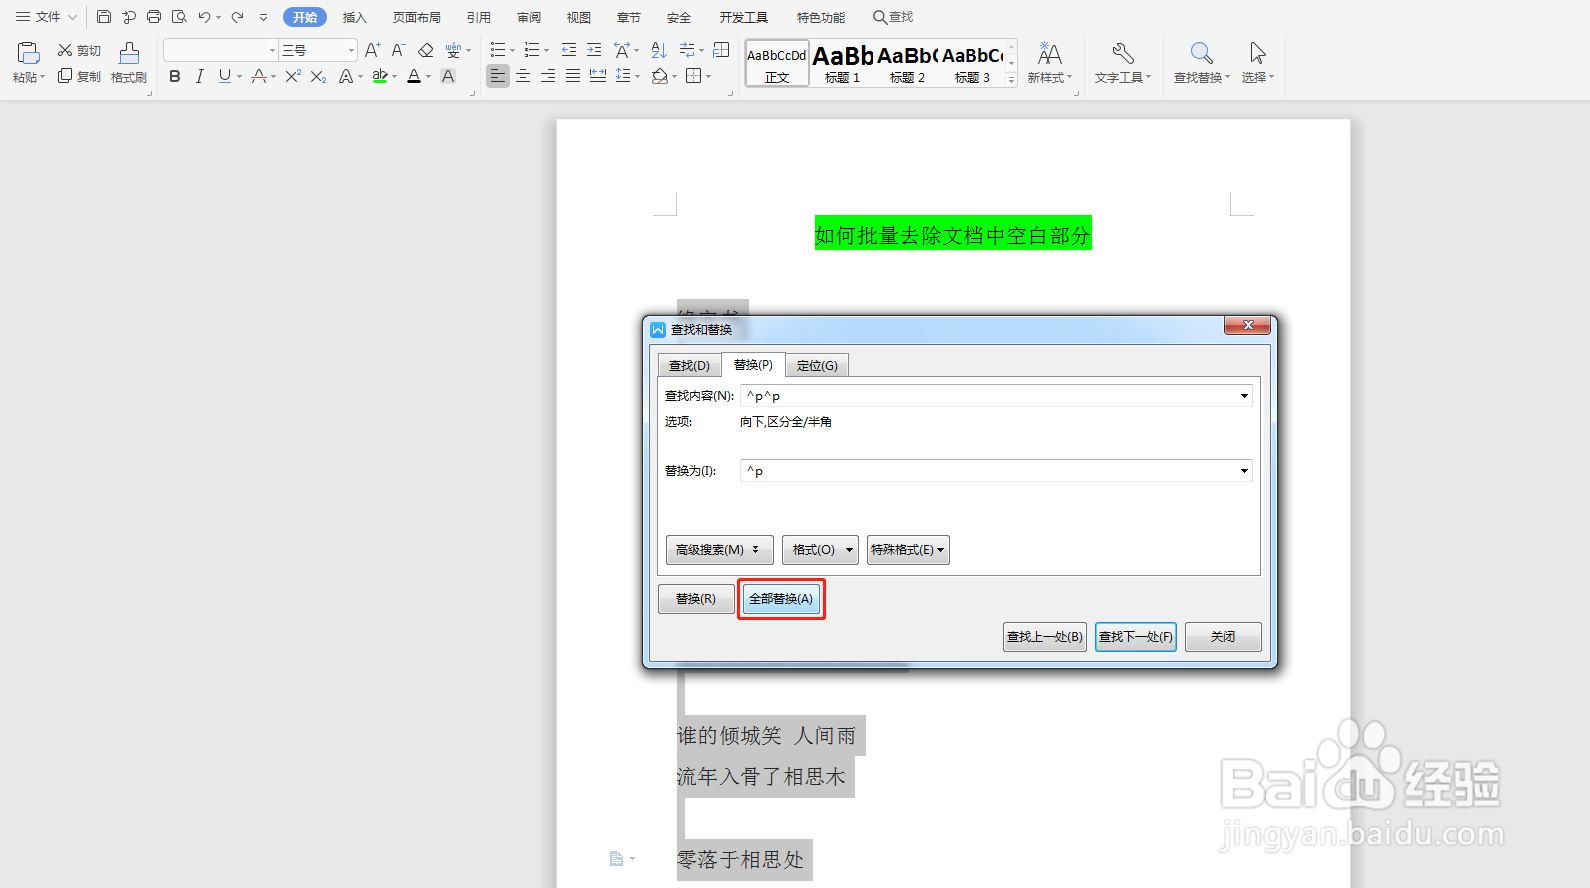Expand the style gallery list

click(x=1011, y=80)
